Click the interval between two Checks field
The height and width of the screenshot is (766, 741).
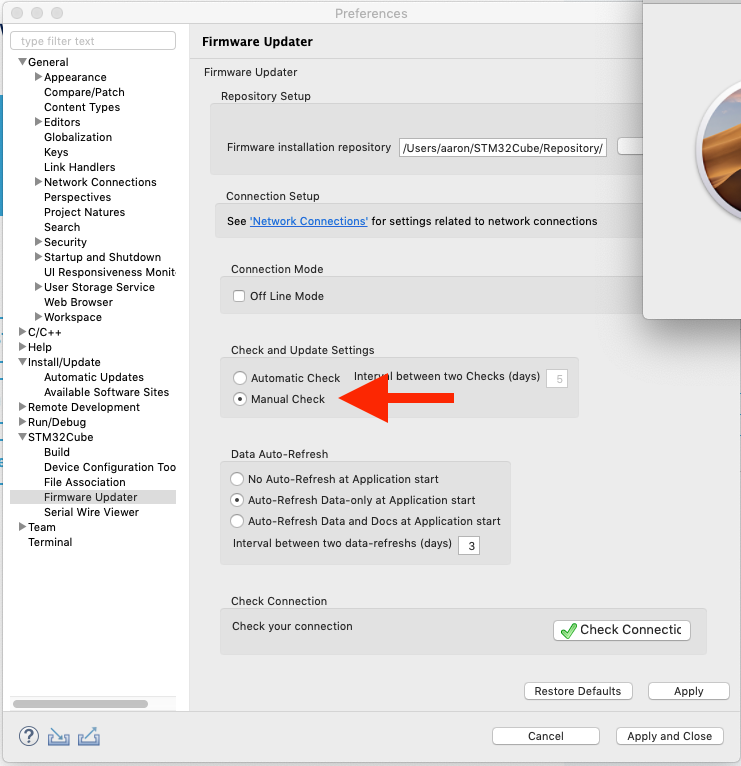click(x=557, y=379)
